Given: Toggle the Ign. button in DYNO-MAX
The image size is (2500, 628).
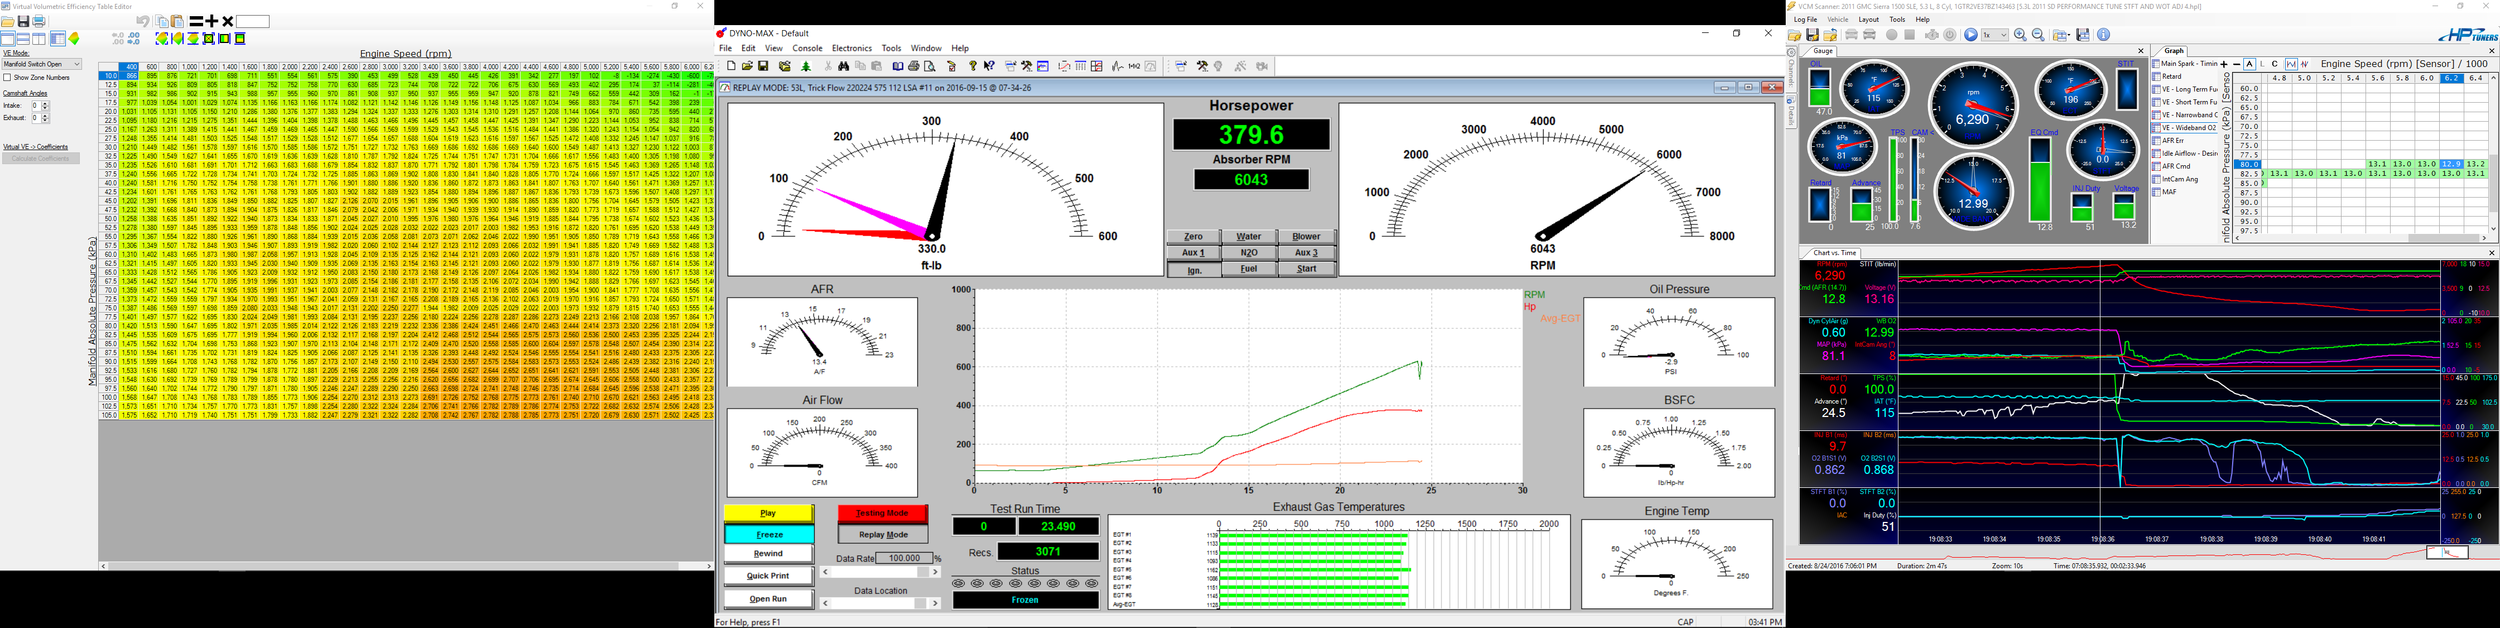Looking at the screenshot, I should (x=1193, y=269).
